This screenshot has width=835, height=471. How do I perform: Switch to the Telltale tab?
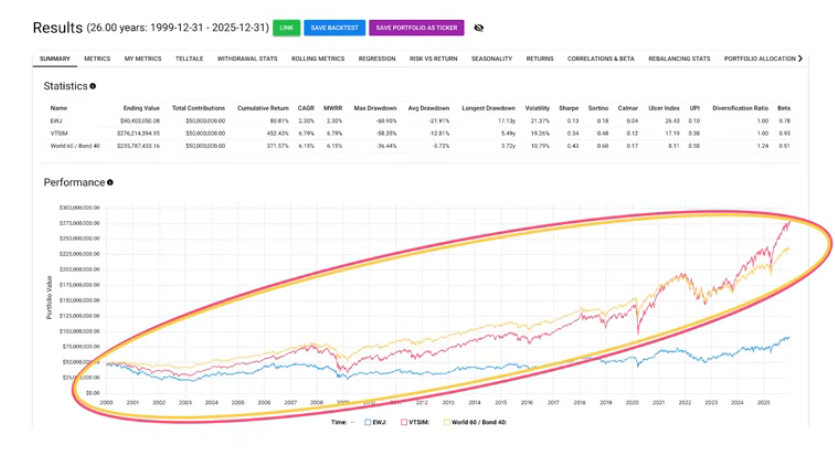pyautogui.click(x=189, y=59)
